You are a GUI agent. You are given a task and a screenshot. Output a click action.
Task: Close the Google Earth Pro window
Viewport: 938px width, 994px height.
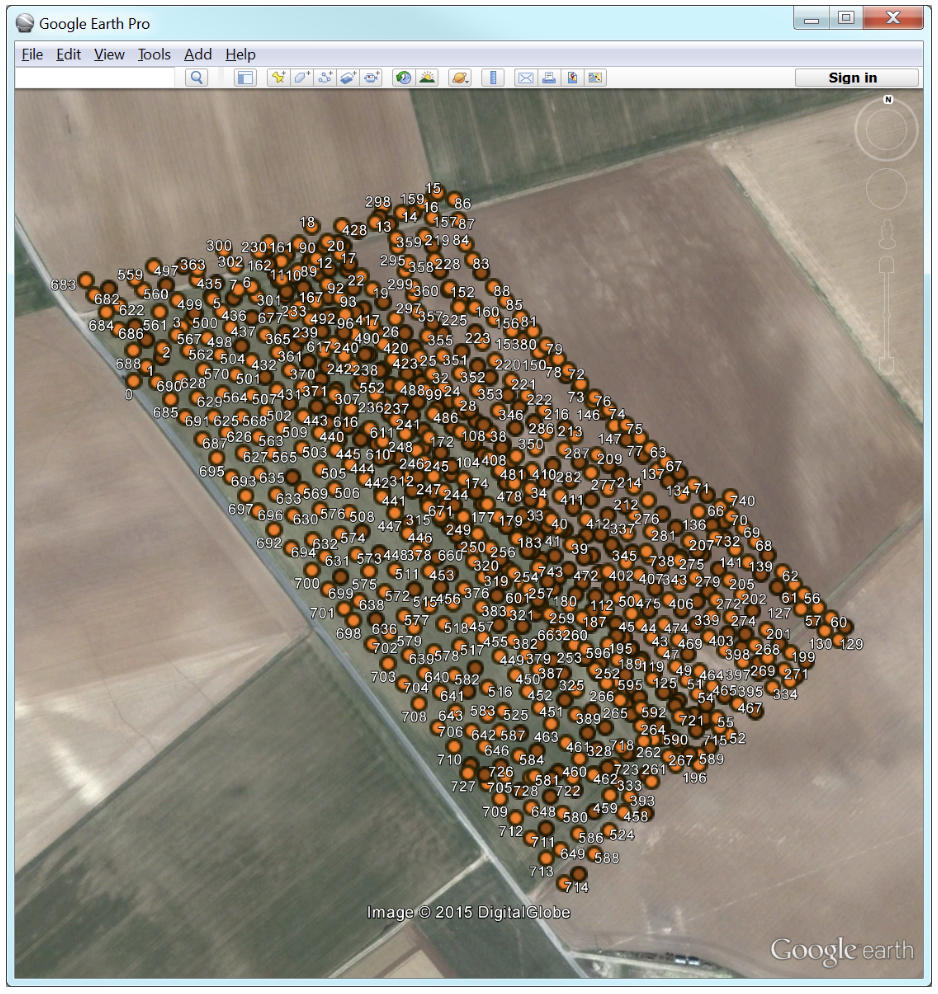coord(893,19)
